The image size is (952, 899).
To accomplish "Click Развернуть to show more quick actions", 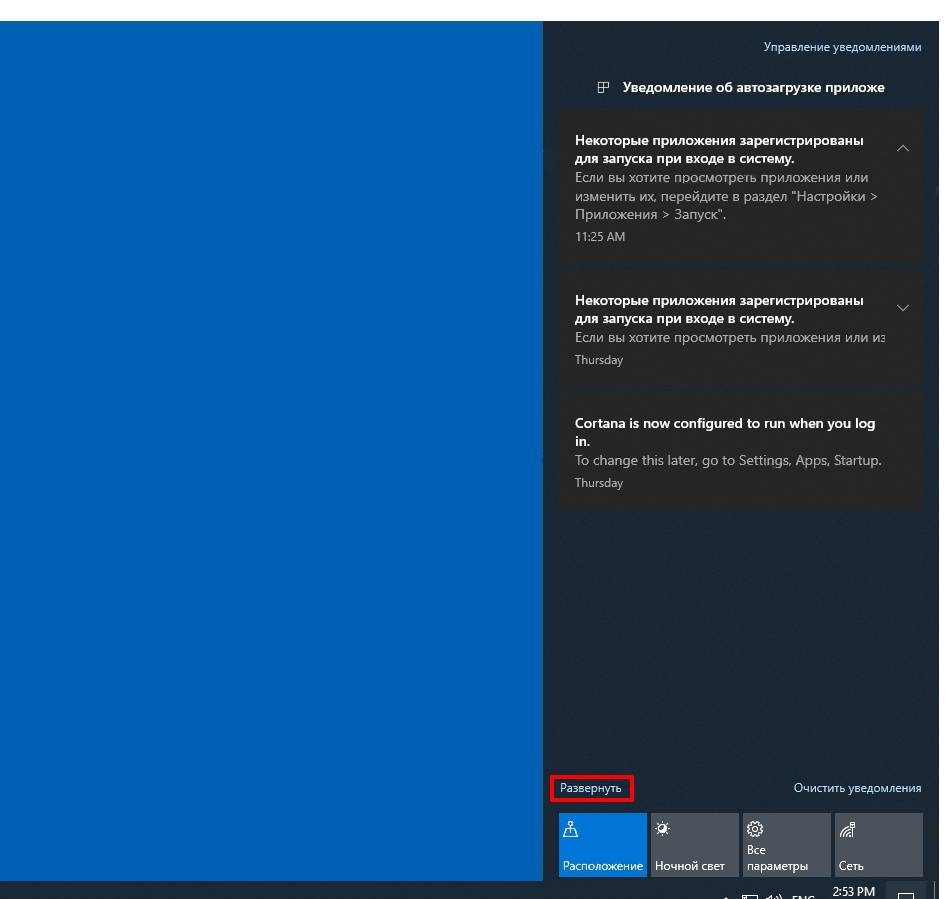I will click(x=591, y=788).
